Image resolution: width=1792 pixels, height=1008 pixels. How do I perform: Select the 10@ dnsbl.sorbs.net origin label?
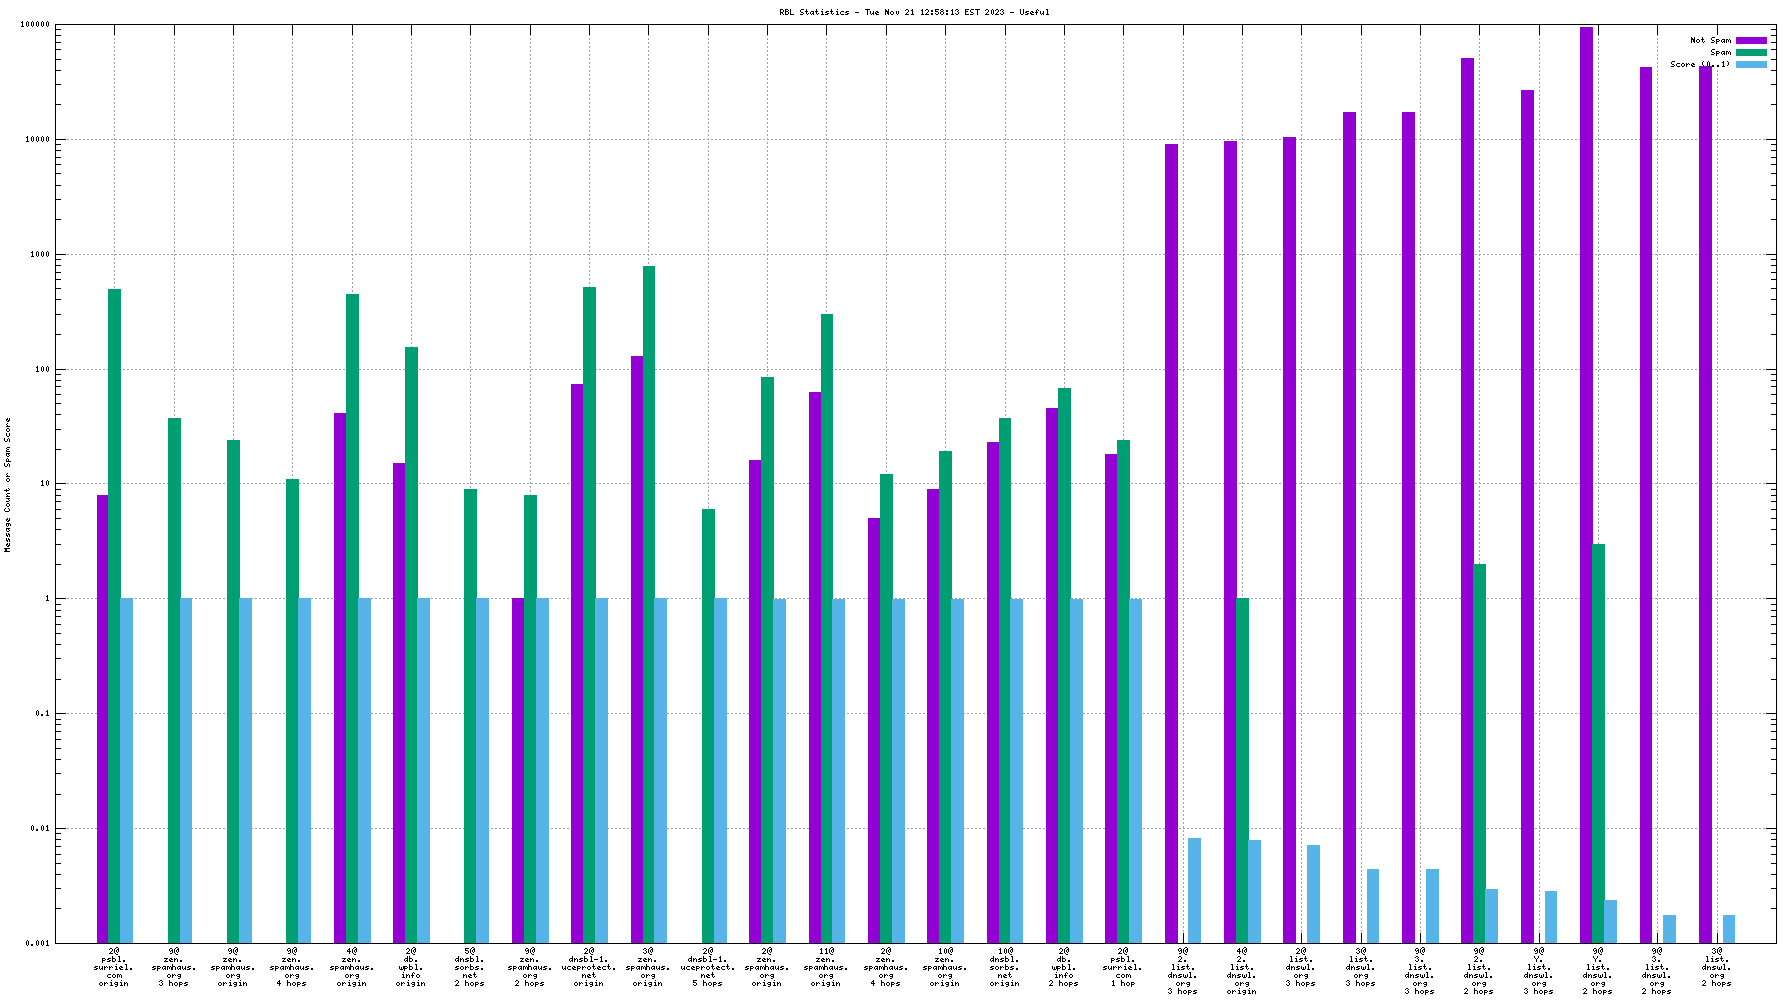[1004, 967]
